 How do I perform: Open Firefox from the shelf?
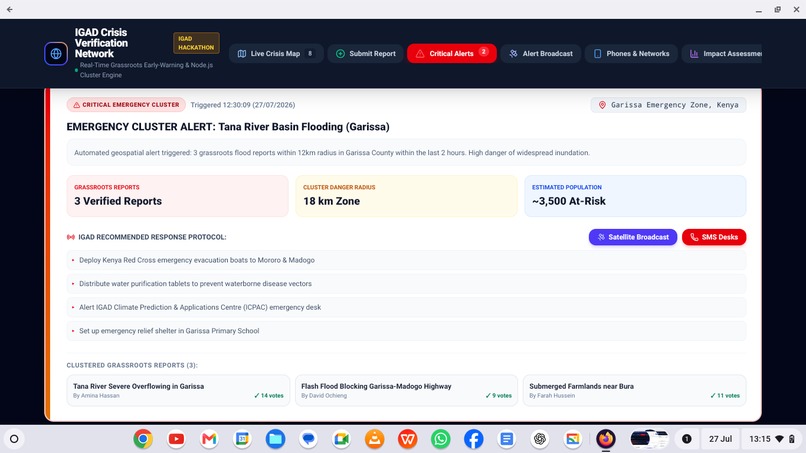[606, 439]
